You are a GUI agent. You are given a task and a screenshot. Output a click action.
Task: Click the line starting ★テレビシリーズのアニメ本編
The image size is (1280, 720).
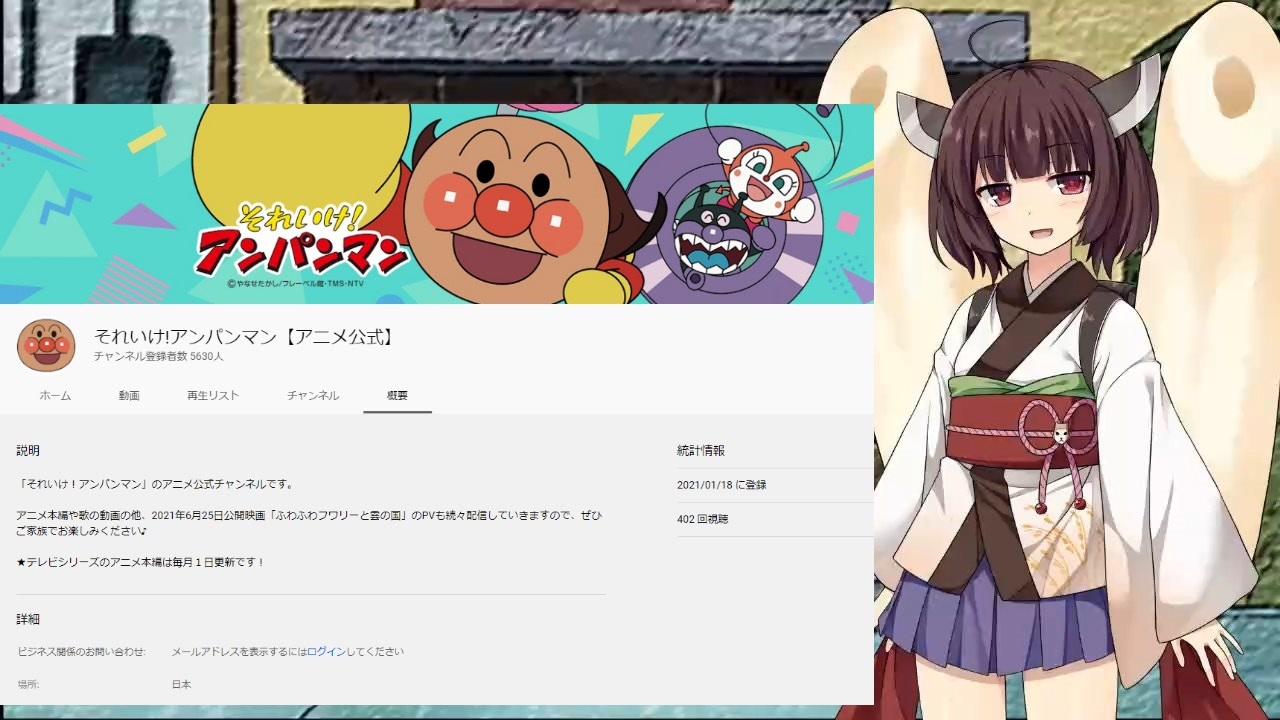141,563
